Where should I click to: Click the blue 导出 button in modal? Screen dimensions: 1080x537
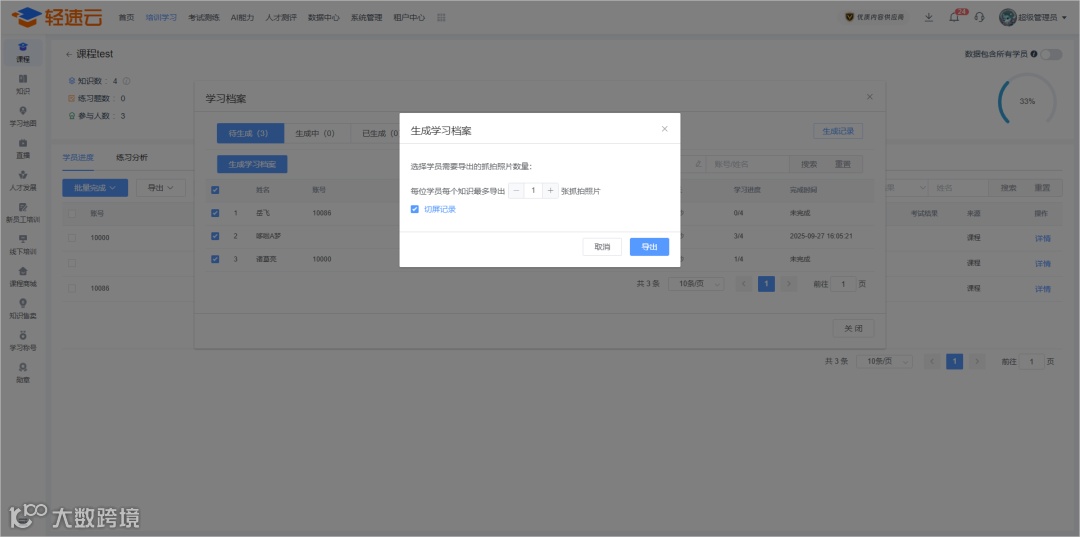tap(649, 247)
